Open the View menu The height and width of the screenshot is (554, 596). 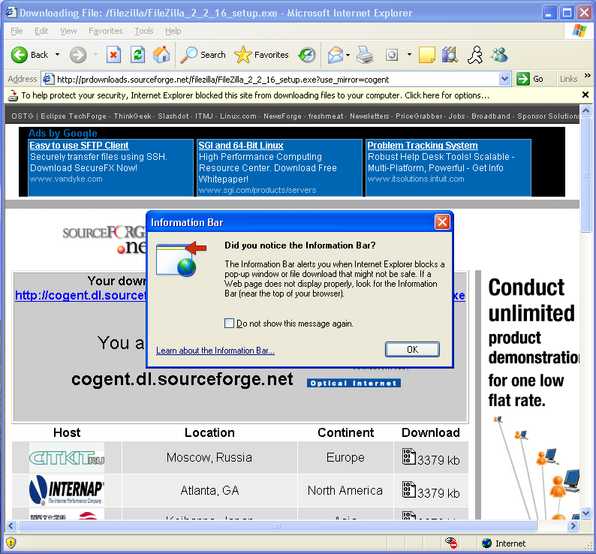68,31
